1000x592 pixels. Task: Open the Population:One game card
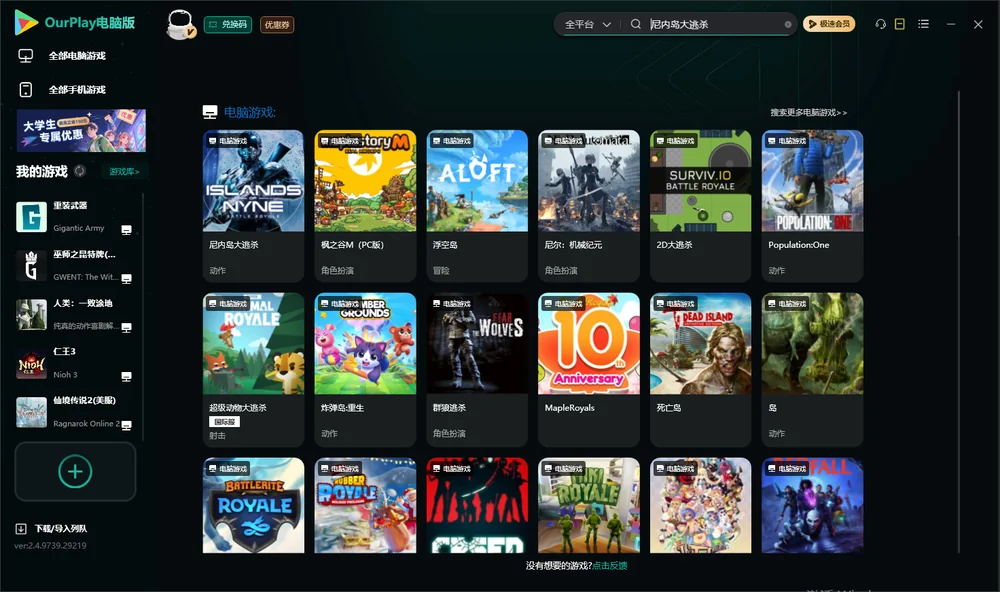click(x=812, y=205)
